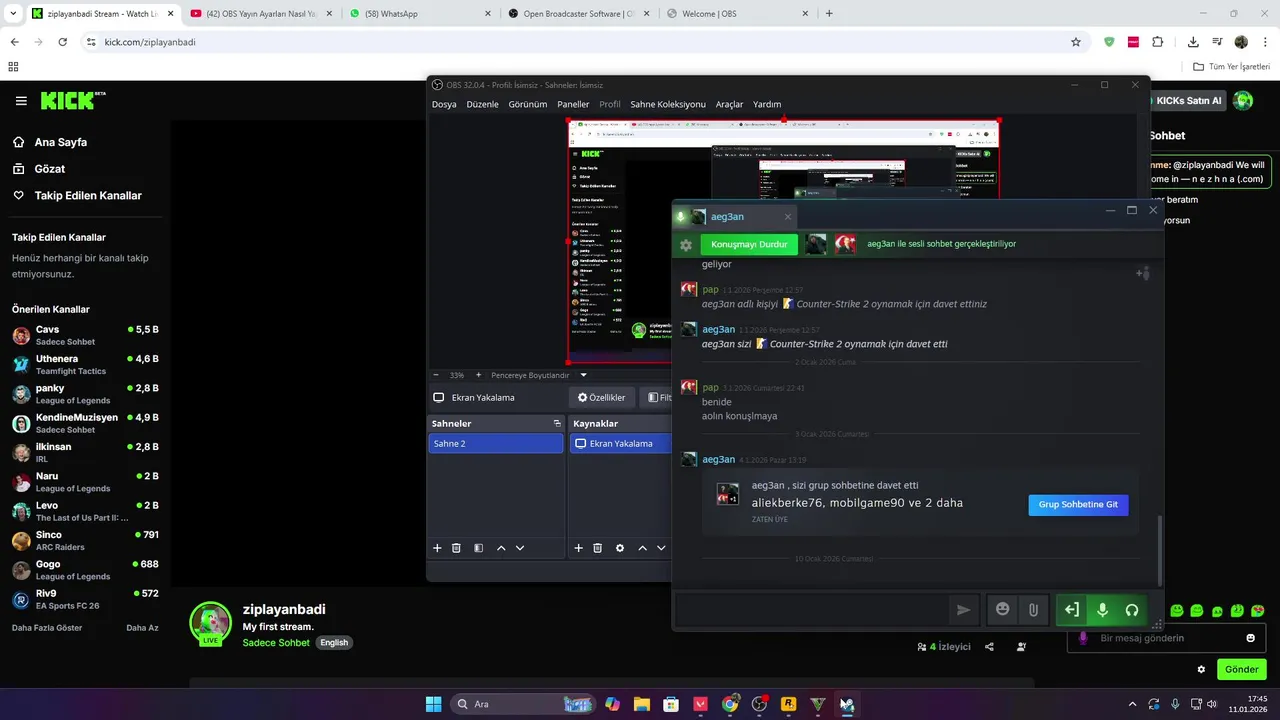1280x720 pixels.
Task: Click Steam chat message input field
Action: pyautogui.click(x=813, y=609)
